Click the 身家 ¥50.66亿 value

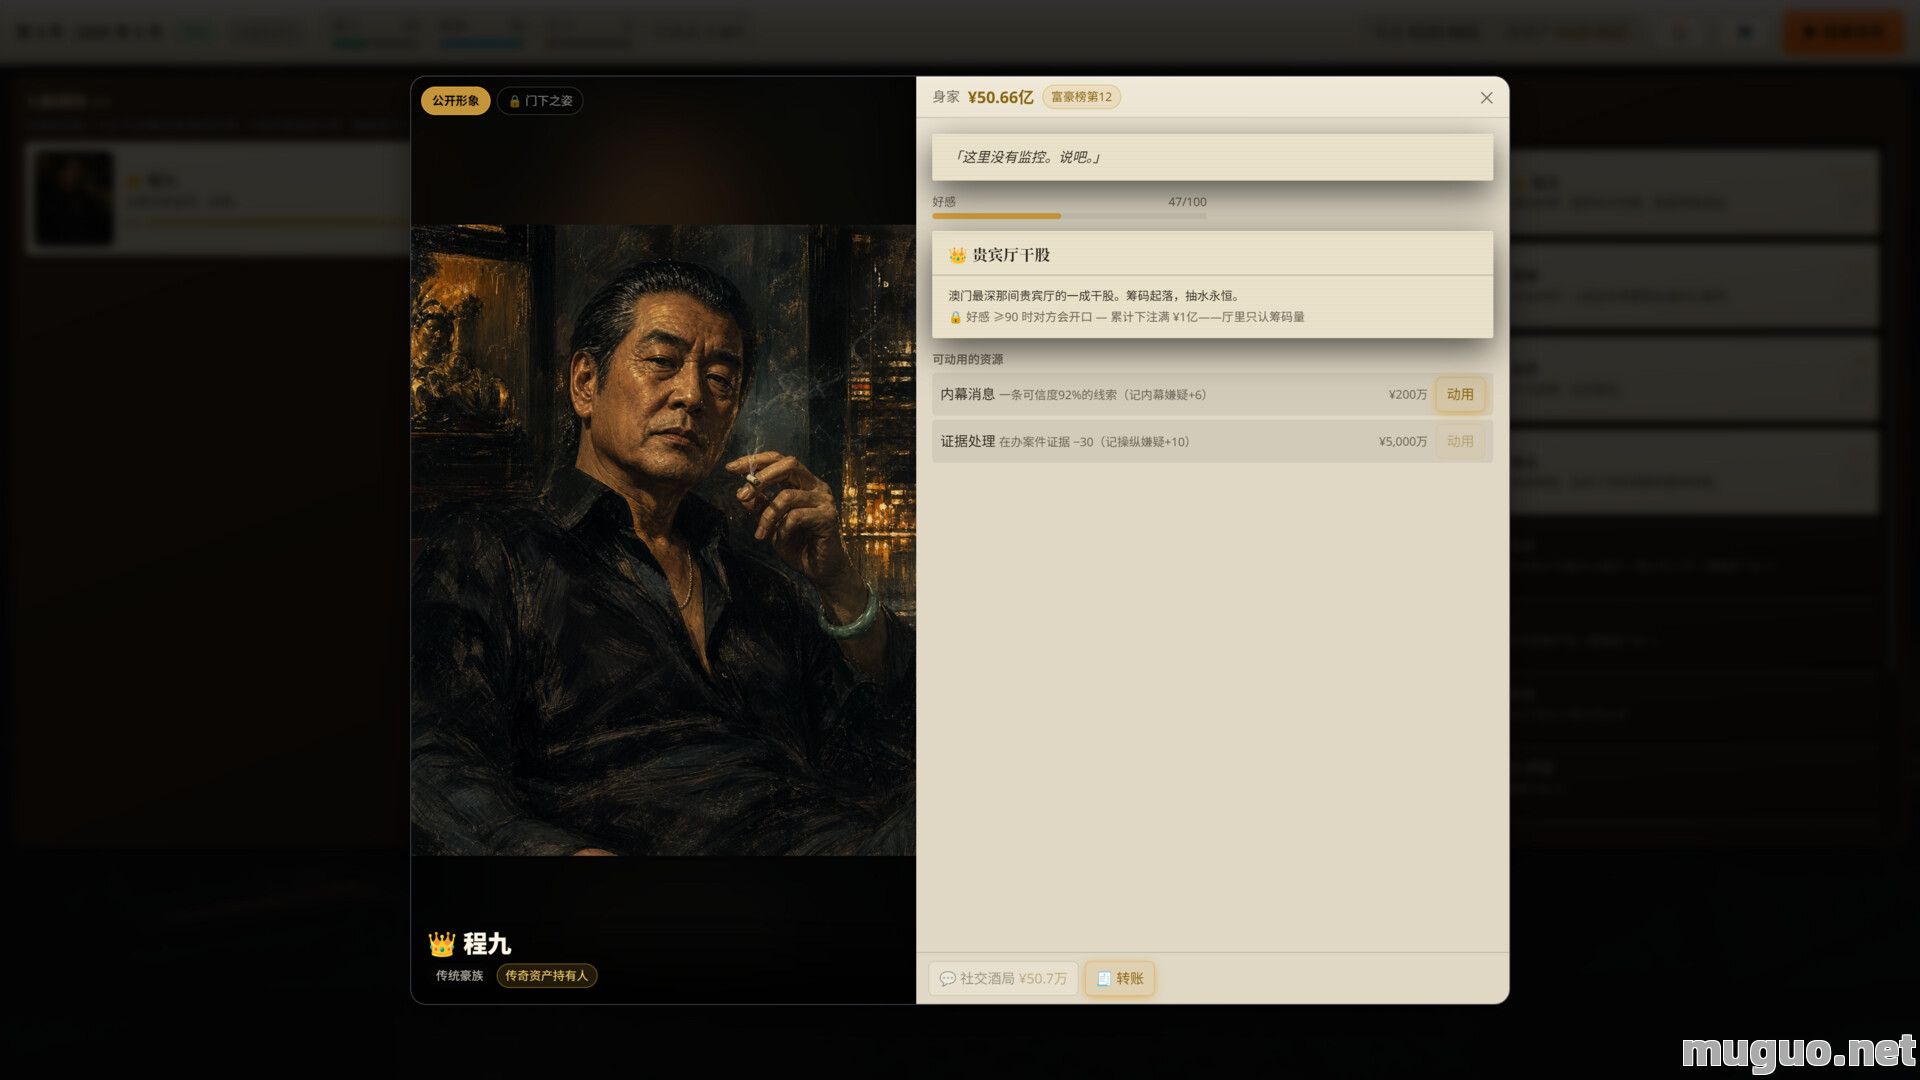point(1000,97)
